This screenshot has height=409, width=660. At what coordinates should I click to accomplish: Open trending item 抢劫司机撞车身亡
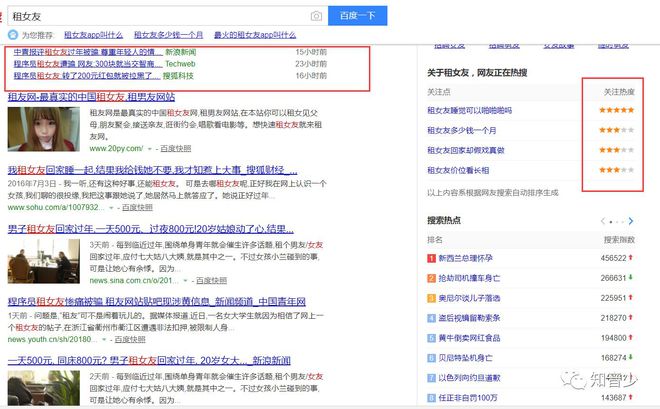[x=469, y=278]
